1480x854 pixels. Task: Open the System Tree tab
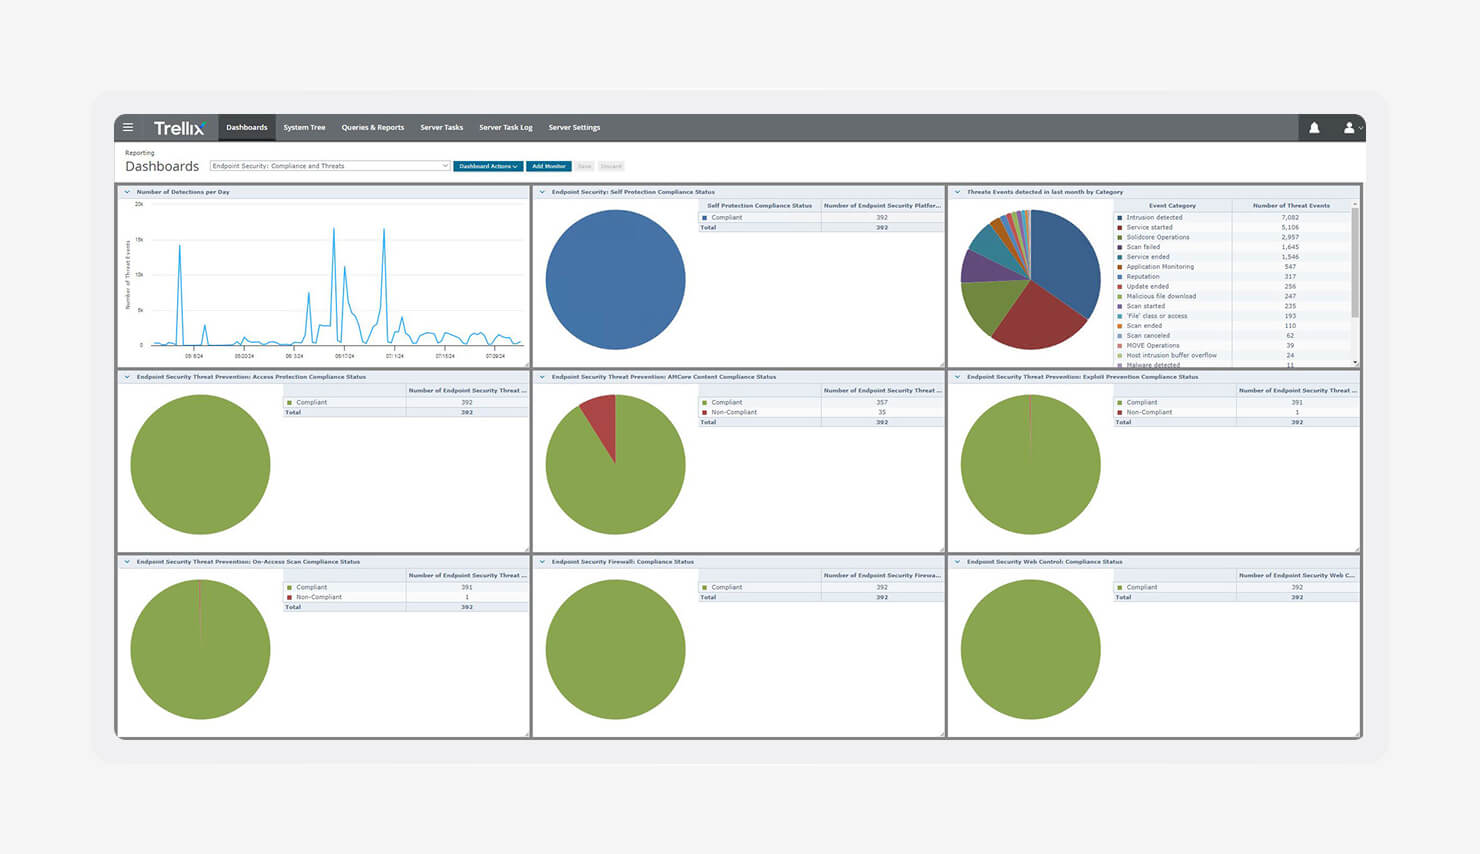[x=304, y=127]
